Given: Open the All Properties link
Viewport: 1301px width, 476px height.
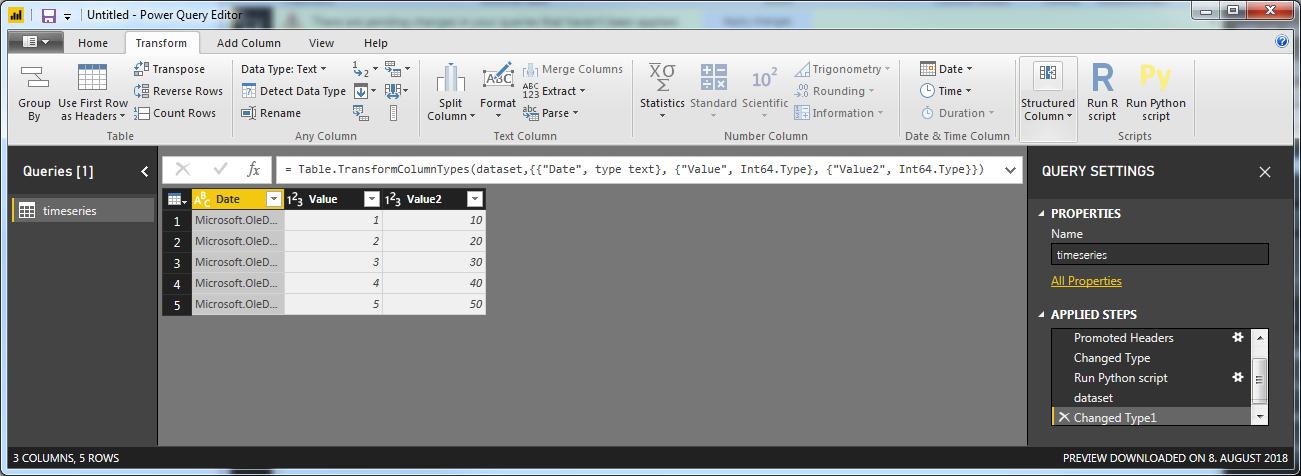Looking at the screenshot, I should (1086, 281).
